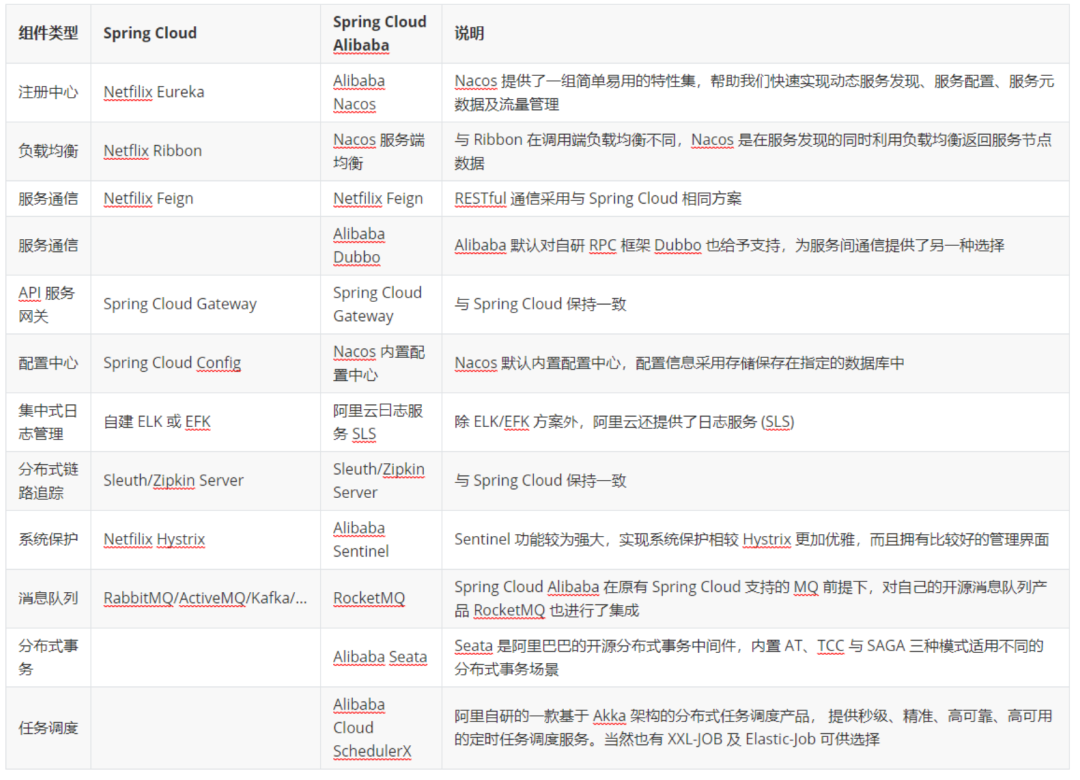Select the Nacos 服务端均衡 cell

379,151
